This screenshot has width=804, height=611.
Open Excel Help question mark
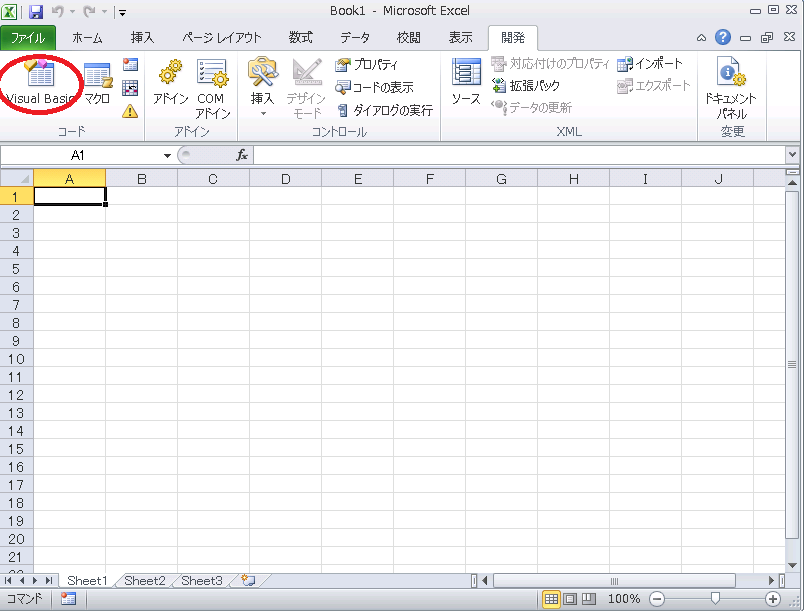pyautogui.click(x=723, y=37)
